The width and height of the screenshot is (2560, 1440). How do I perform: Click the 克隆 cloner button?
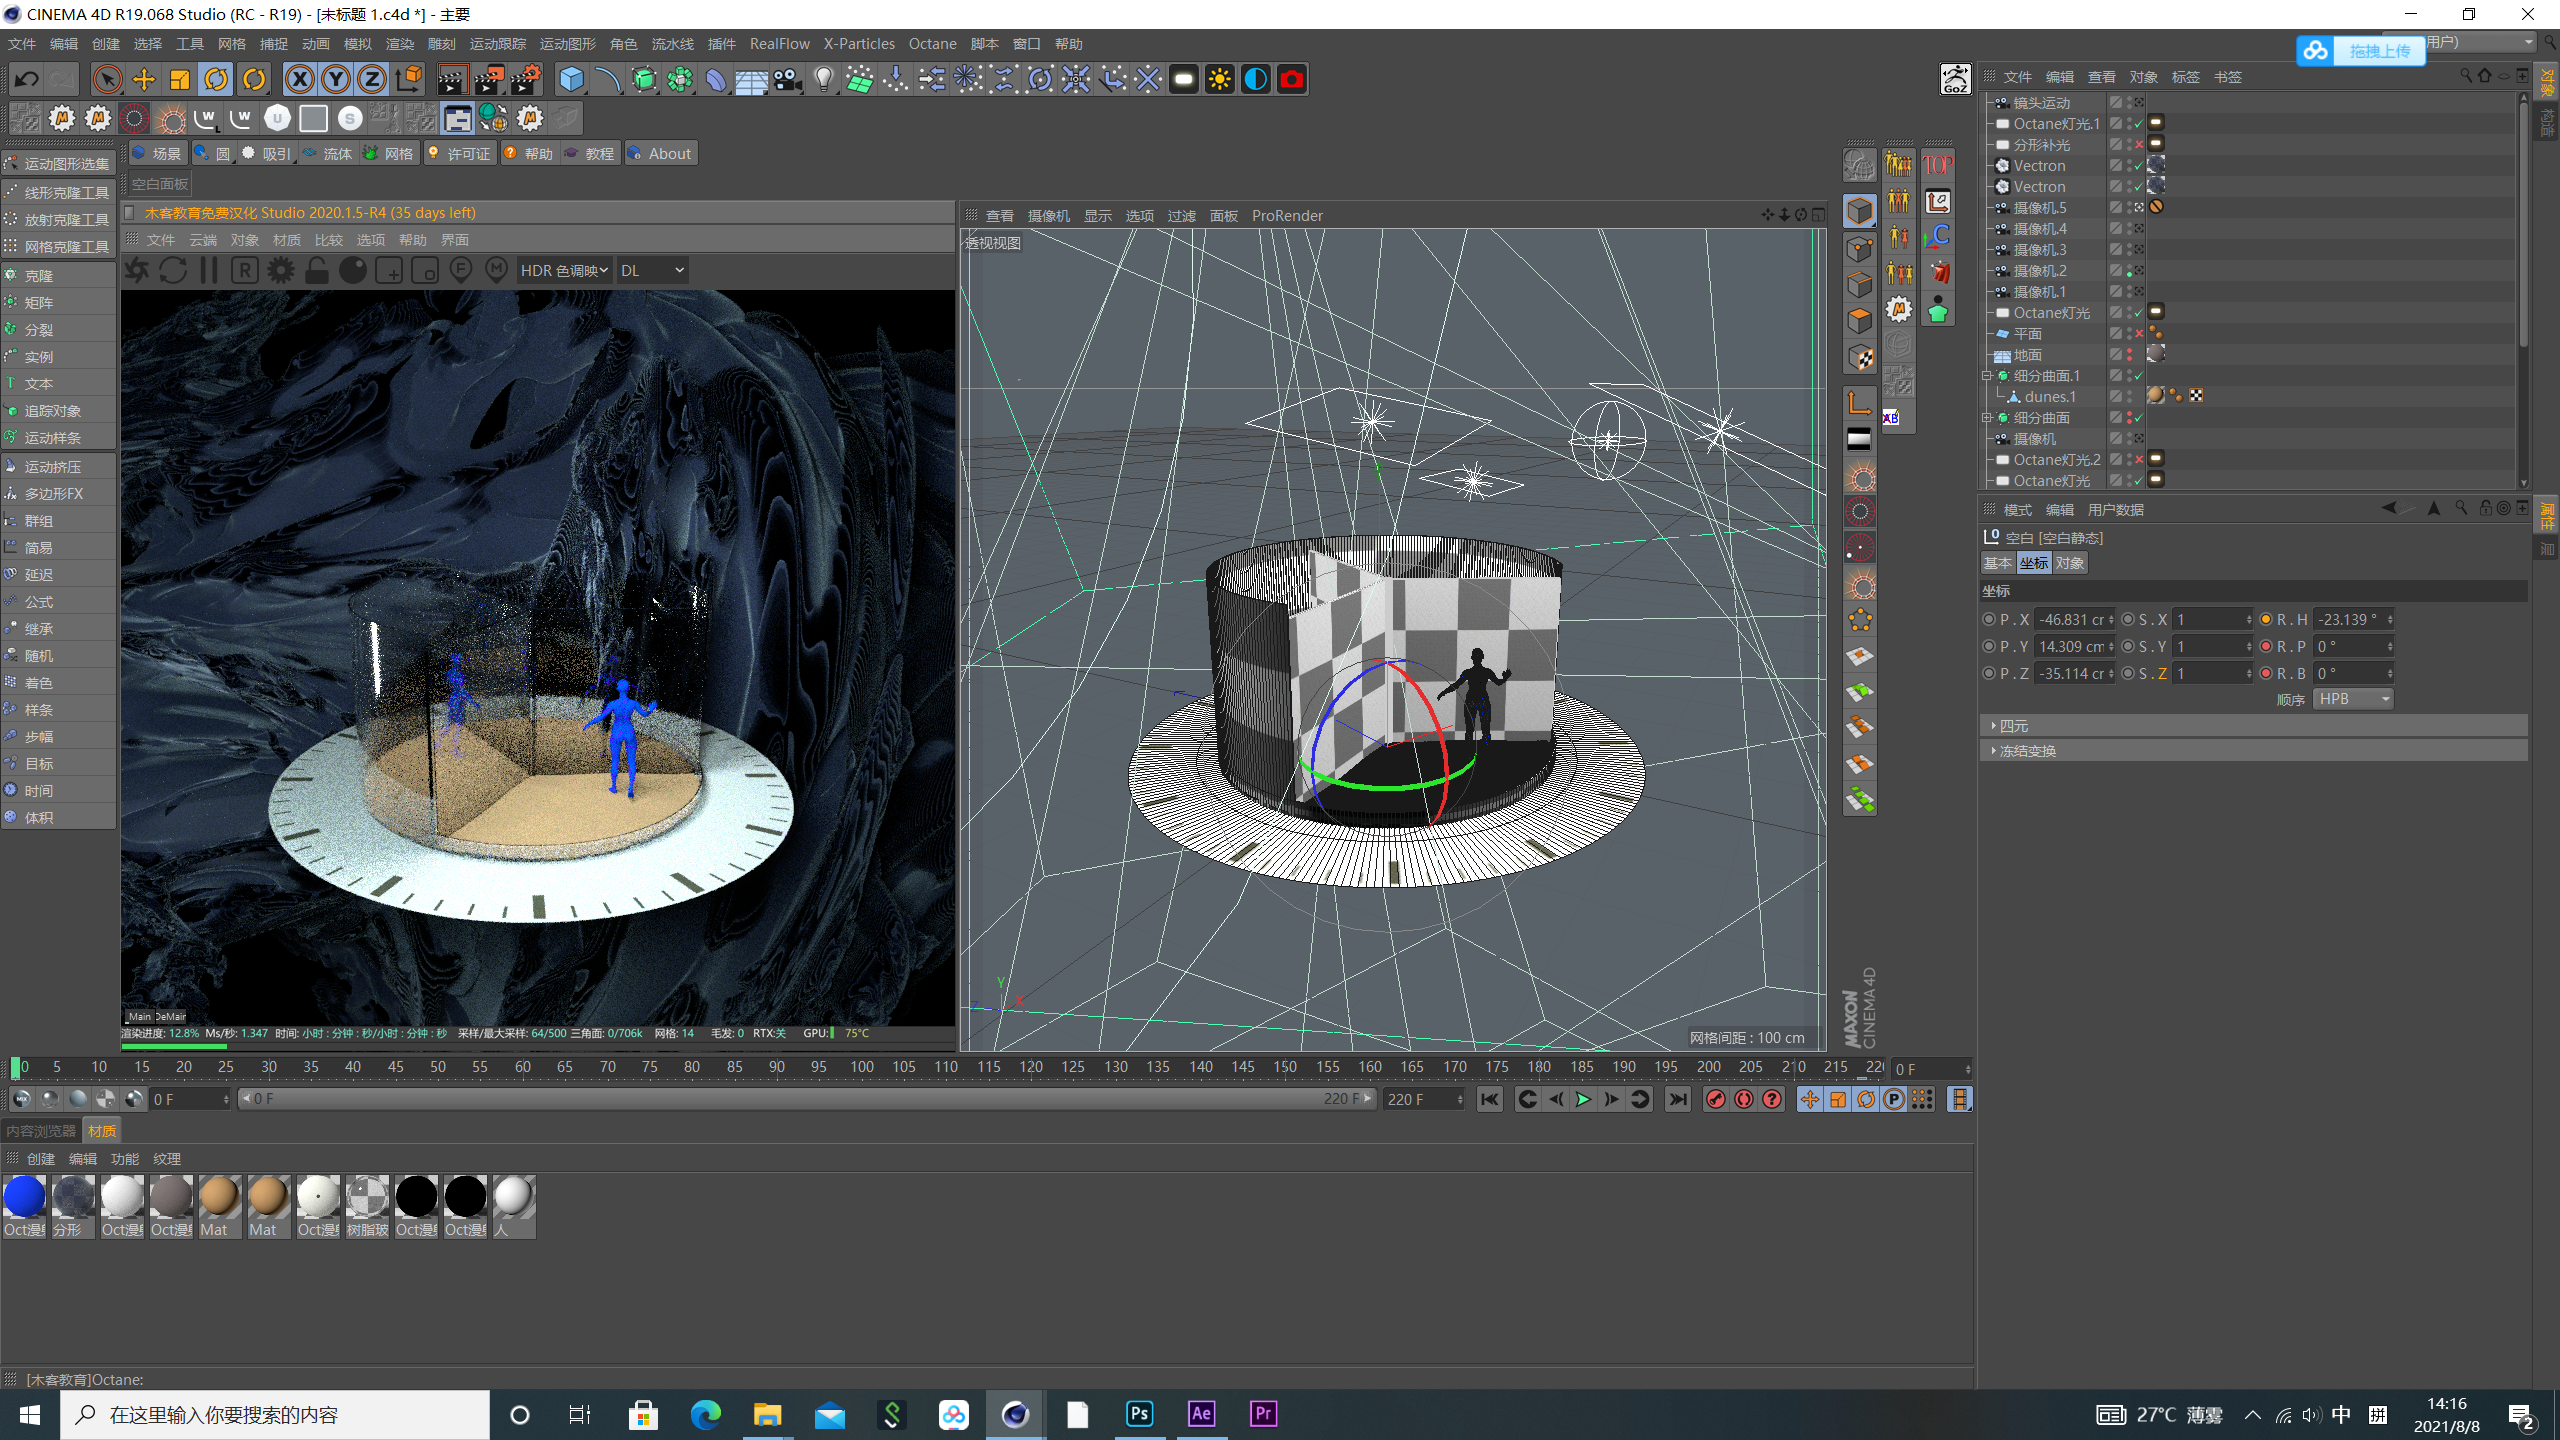(40, 276)
